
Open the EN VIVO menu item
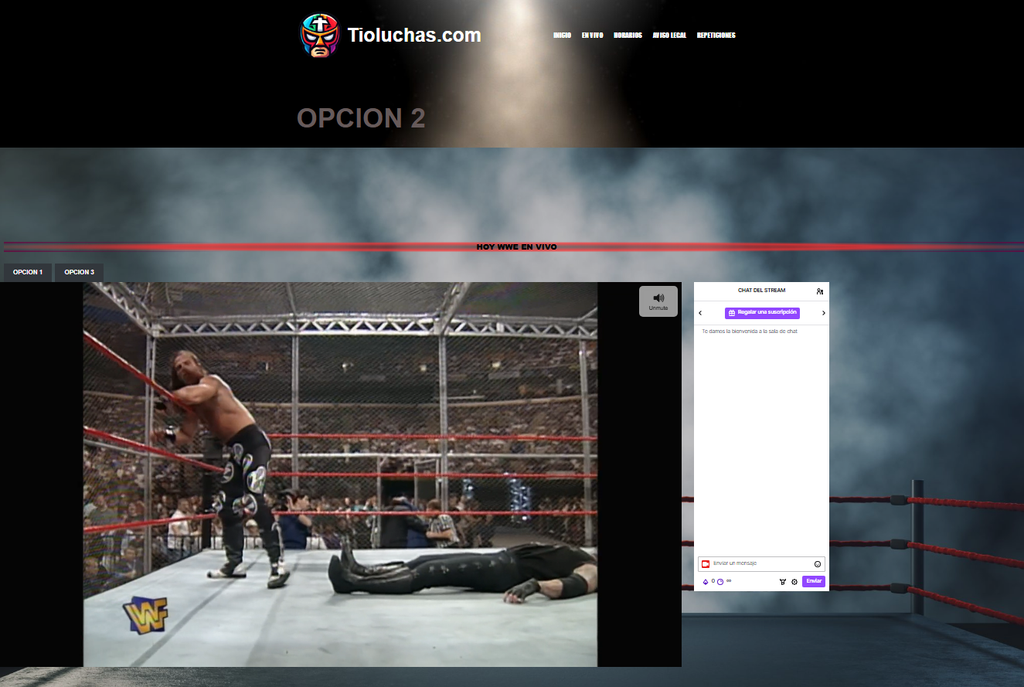point(592,35)
